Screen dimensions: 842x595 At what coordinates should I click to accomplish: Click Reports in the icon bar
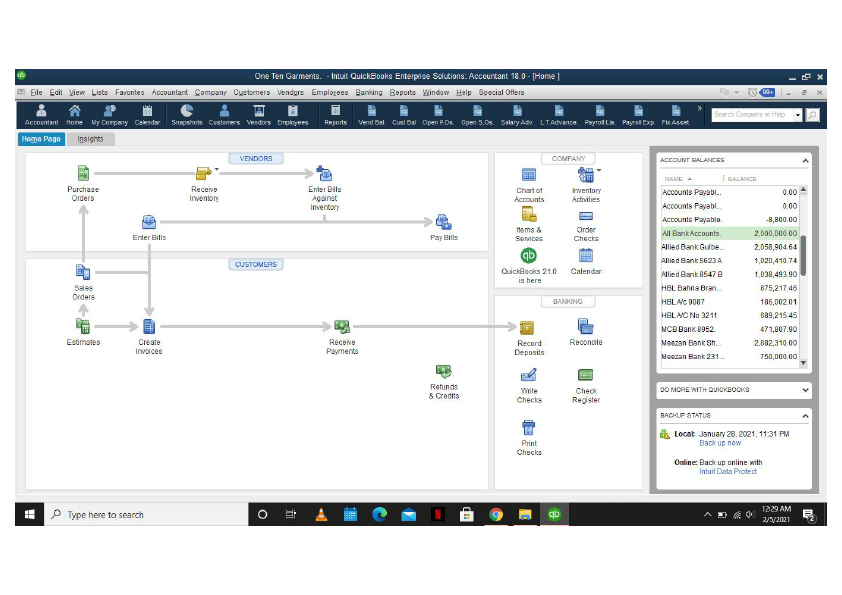tap(336, 115)
